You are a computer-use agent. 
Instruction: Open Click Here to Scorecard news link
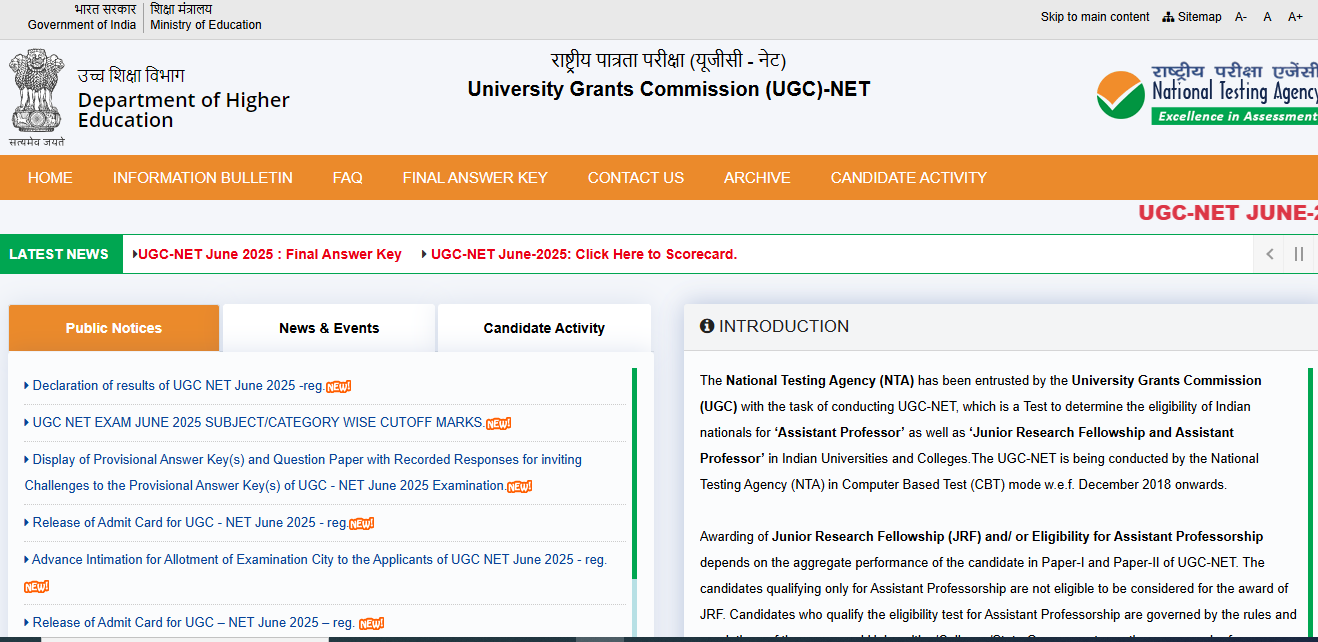[x=584, y=254]
